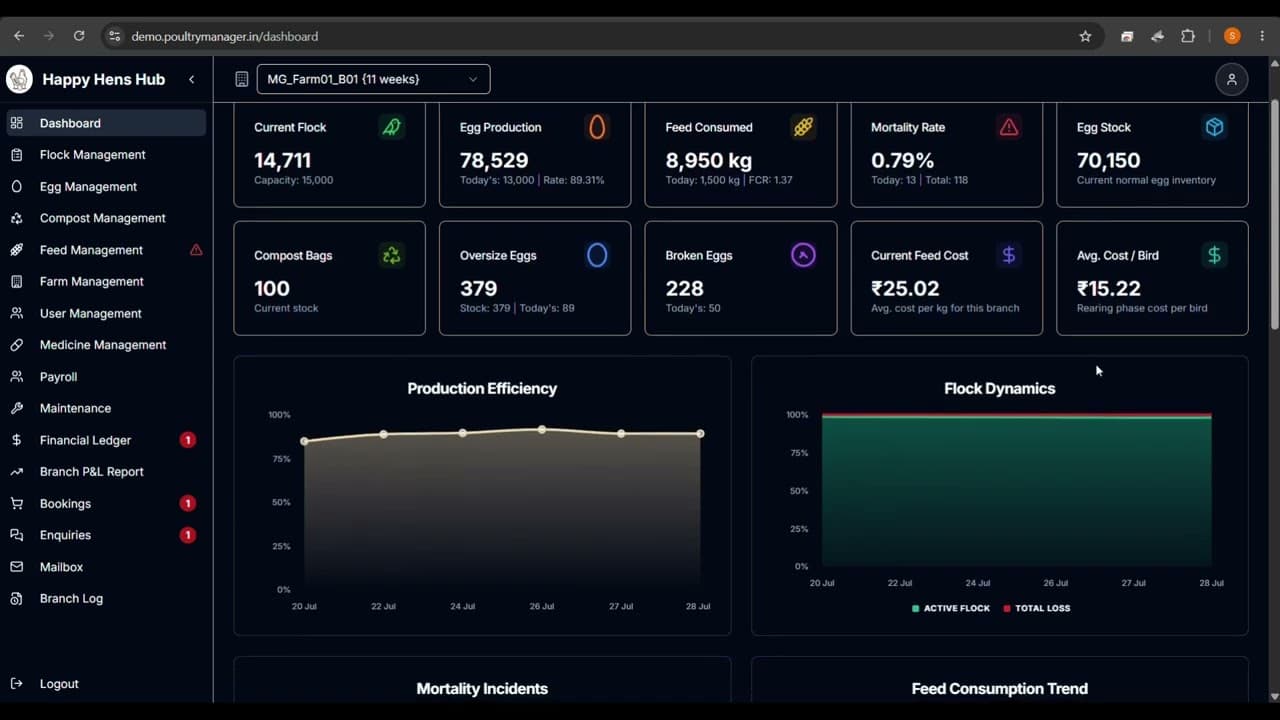
Task: Click the Broken Eggs icon
Action: tap(803, 255)
